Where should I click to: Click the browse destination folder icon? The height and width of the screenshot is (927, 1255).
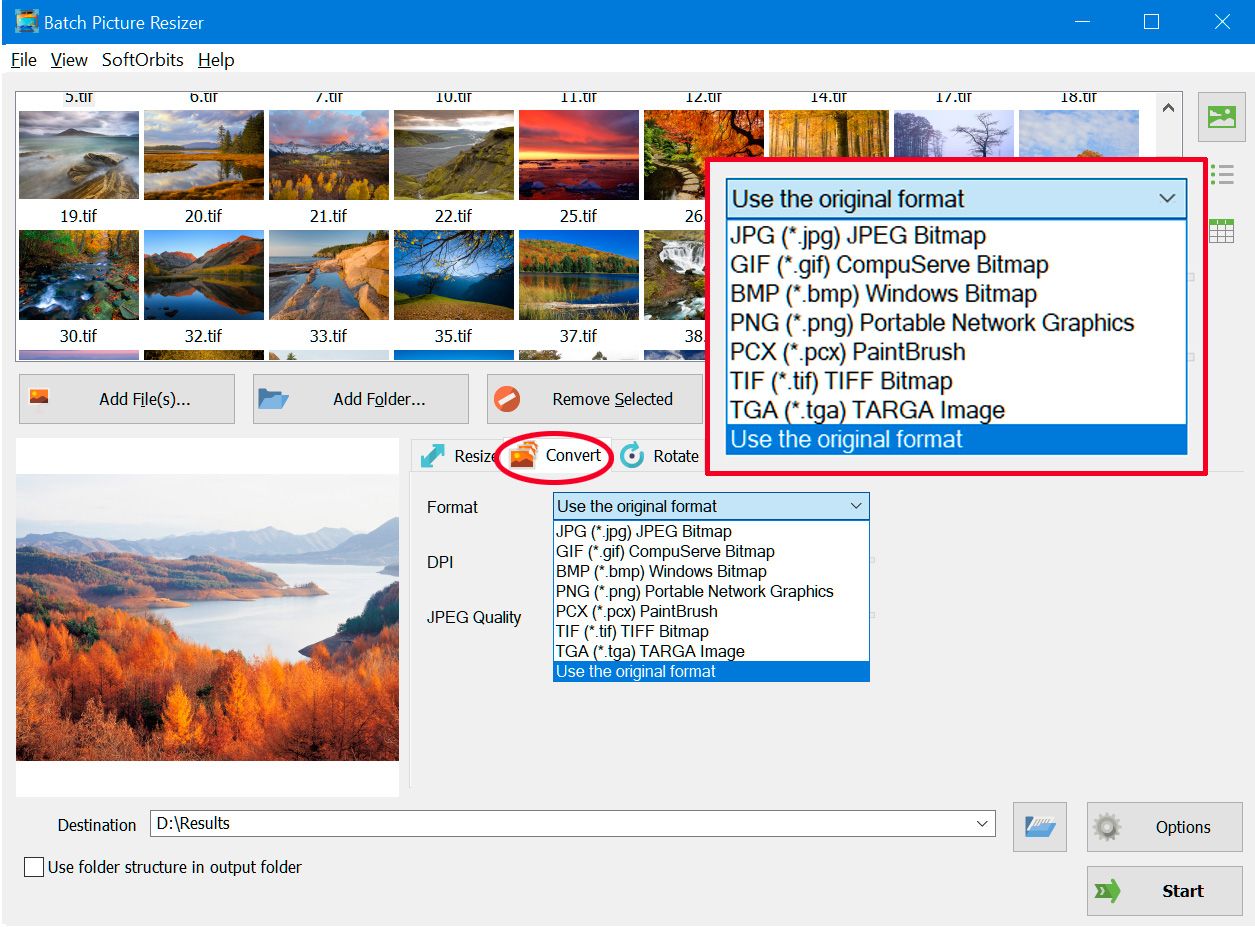point(1039,827)
